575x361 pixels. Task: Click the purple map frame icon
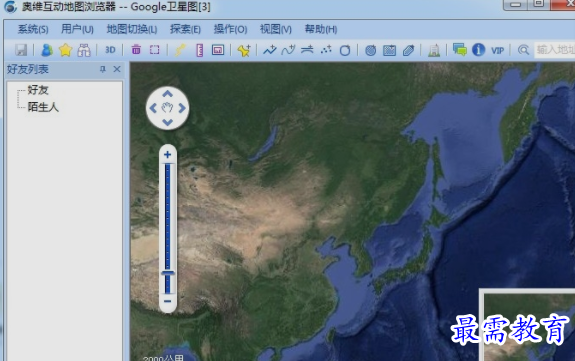pyautogui.click(x=218, y=50)
